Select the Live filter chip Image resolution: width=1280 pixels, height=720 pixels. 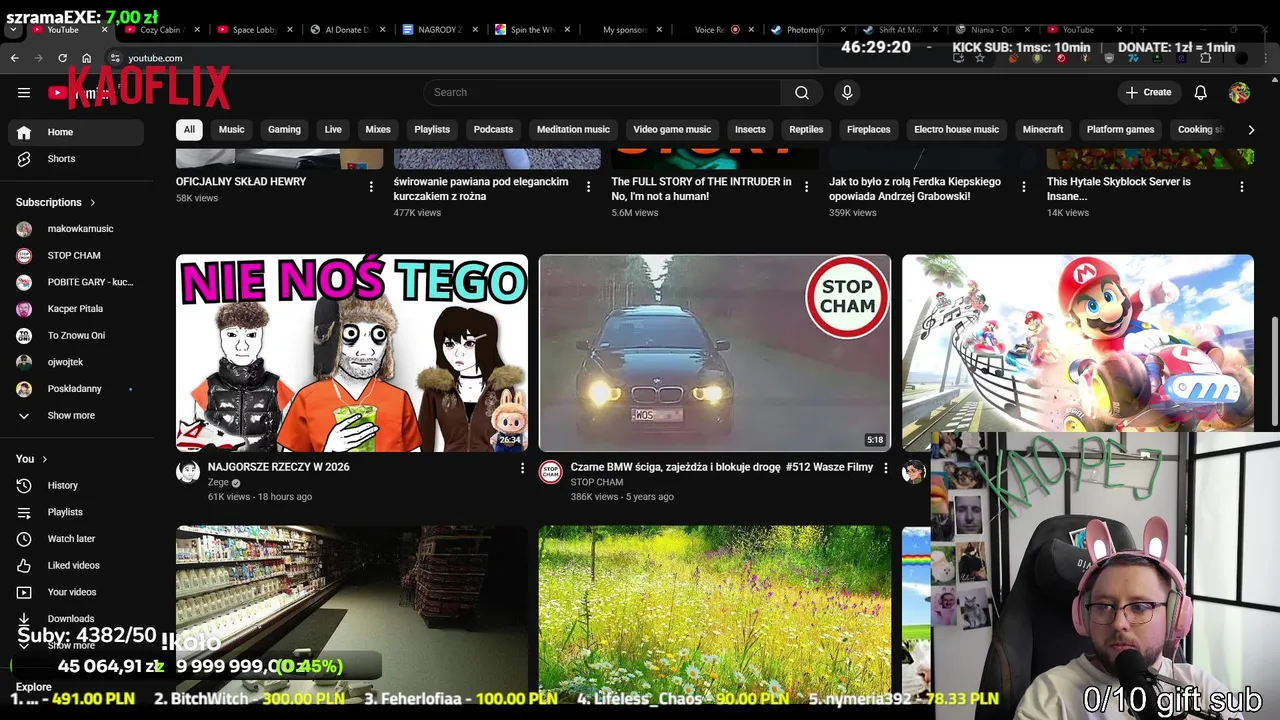[x=333, y=129]
